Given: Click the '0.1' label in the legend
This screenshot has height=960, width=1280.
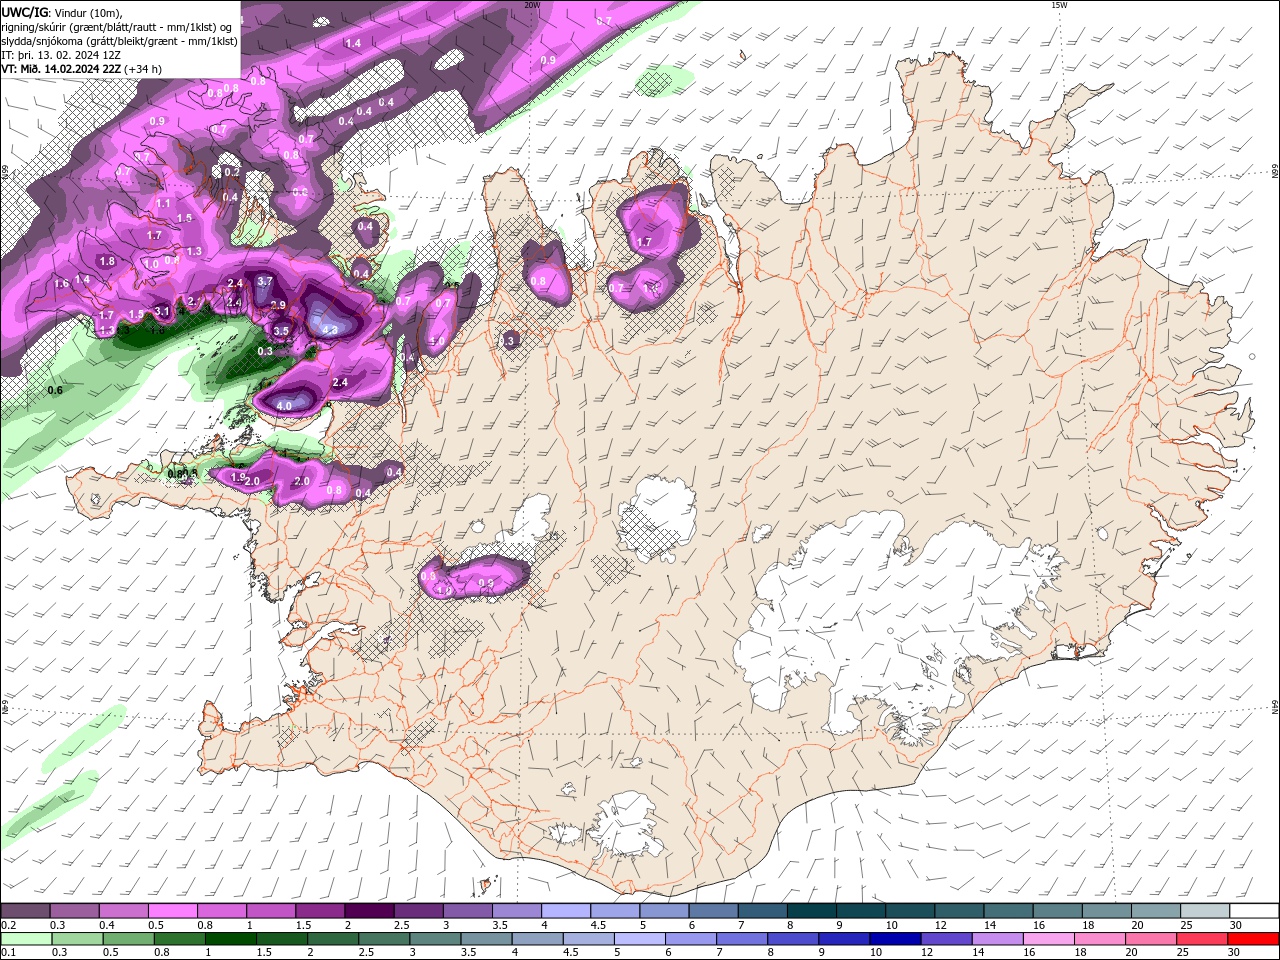Looking at the screenshot, I should click(9, 953).
